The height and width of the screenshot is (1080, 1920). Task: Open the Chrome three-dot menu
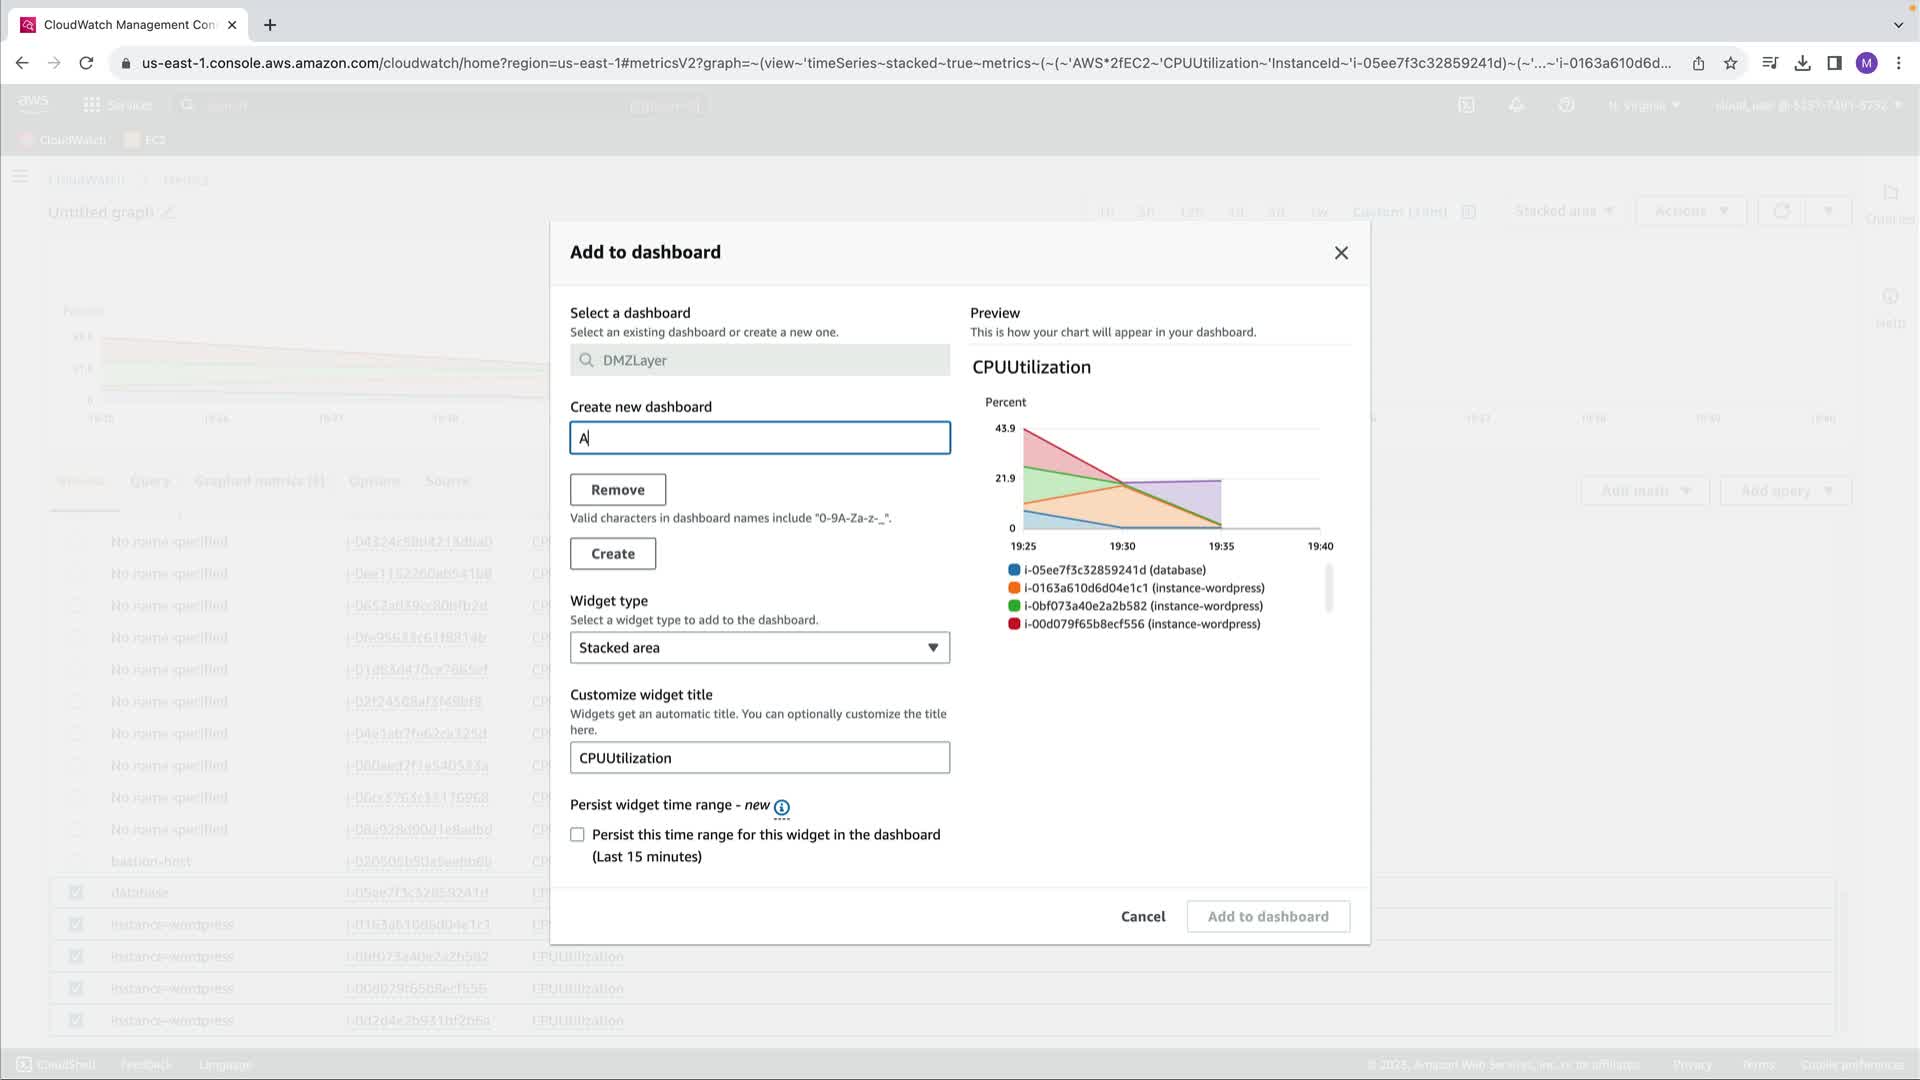(x=1898, y=63)
